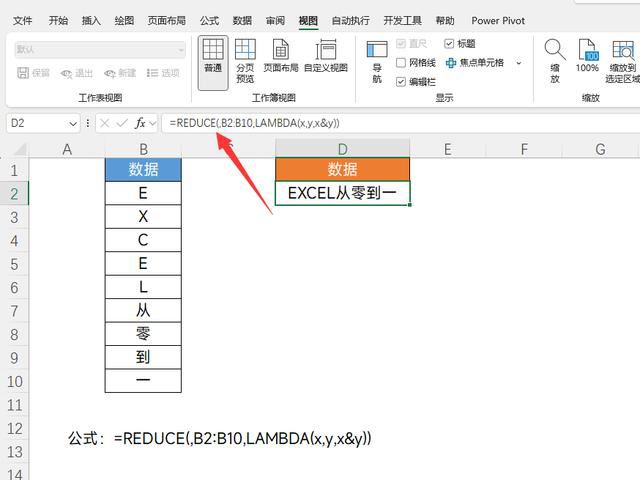The image size is (640, 480).
Task: Create a New (新建) sheet view
Action: click(120, 73)
